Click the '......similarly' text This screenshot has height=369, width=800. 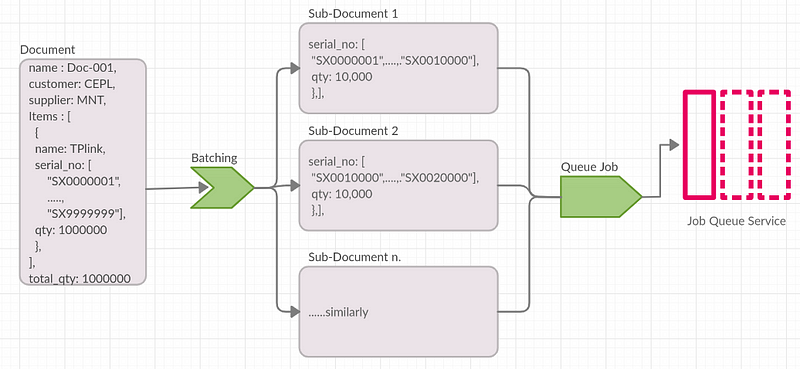tap(338, 312)
